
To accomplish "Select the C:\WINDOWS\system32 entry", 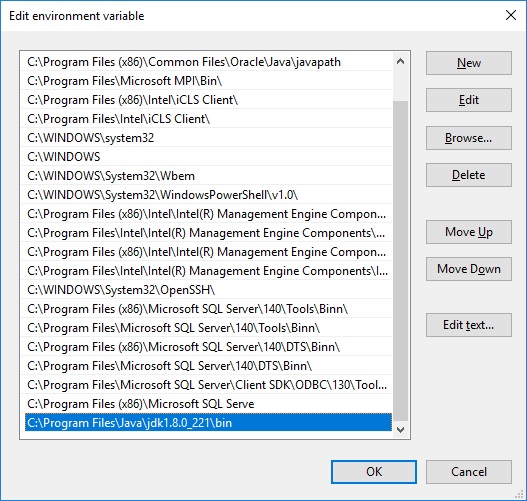I will (x=207, y=138).
